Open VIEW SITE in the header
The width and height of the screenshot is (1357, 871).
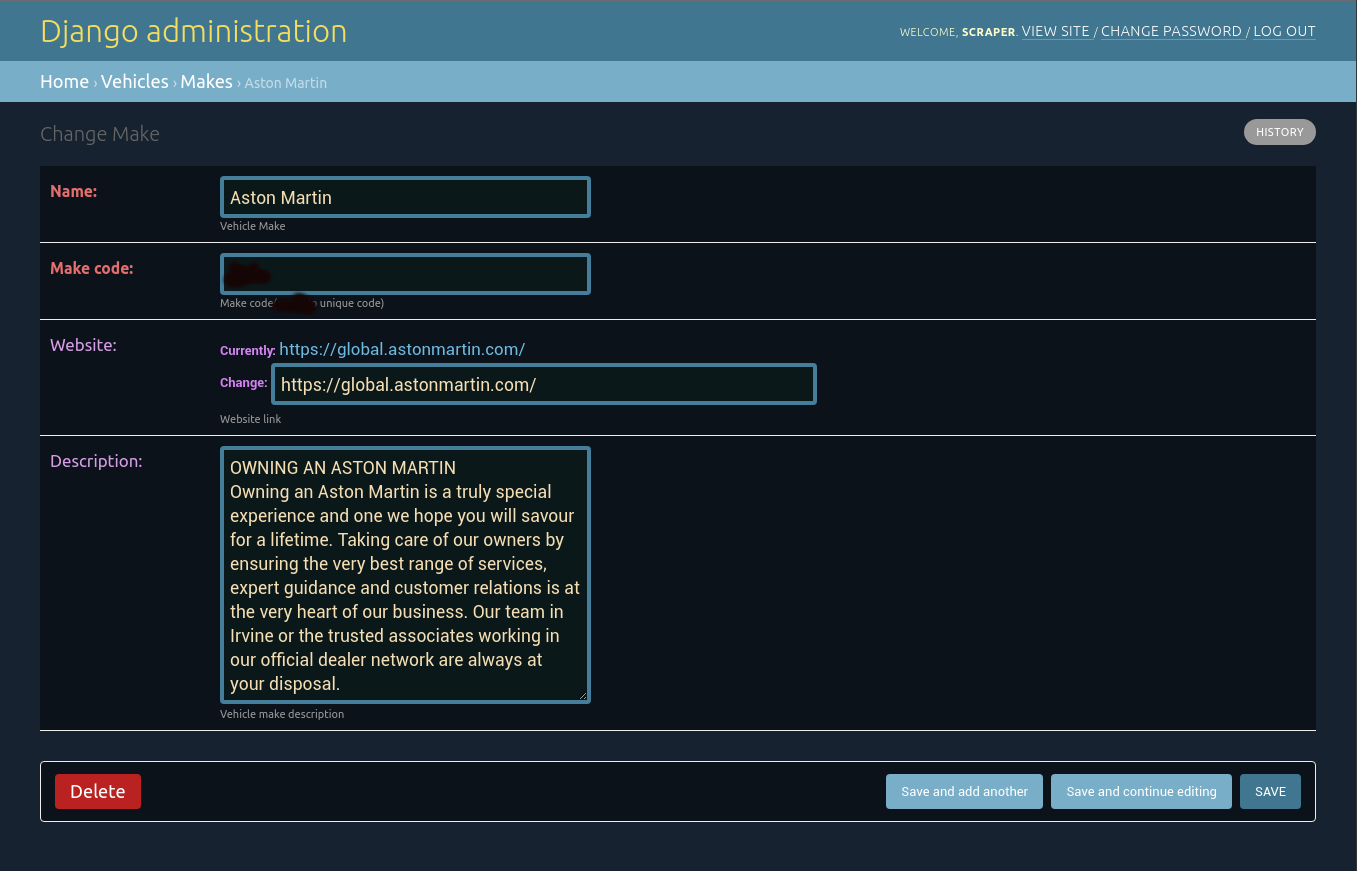pos(1056,31)
